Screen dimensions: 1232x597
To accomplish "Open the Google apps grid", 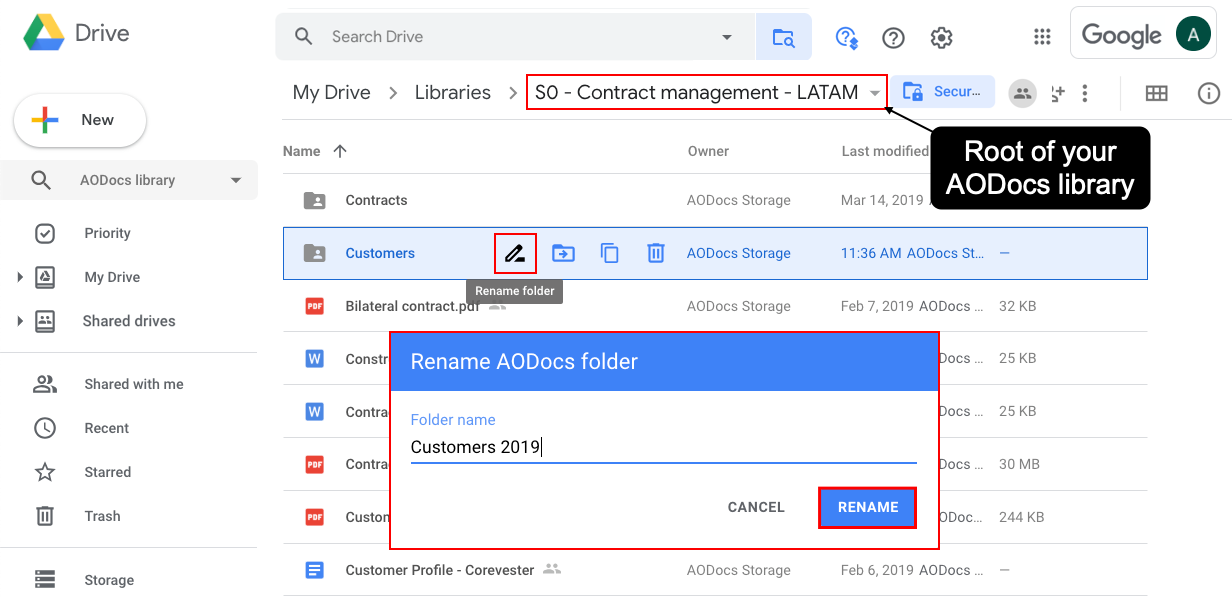I will tap(1042, 37).
